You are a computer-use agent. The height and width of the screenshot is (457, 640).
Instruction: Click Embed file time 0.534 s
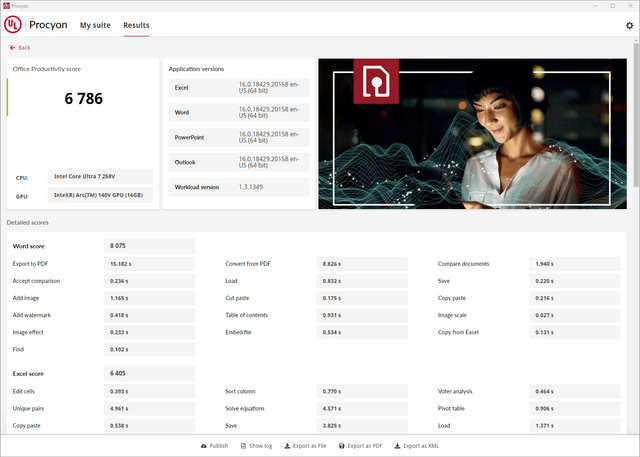pos(362,333)
